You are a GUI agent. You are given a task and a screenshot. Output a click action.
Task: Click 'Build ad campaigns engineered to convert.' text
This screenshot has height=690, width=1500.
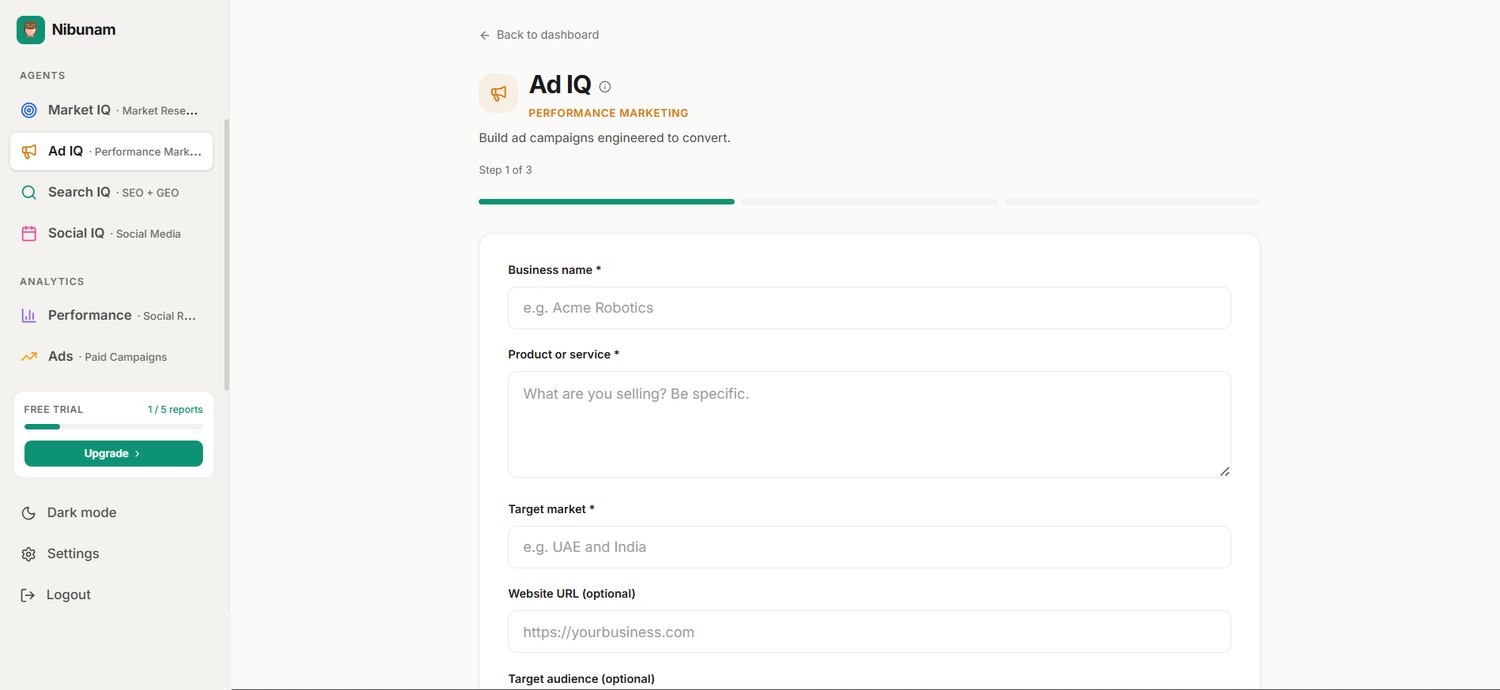click(605, 138)
